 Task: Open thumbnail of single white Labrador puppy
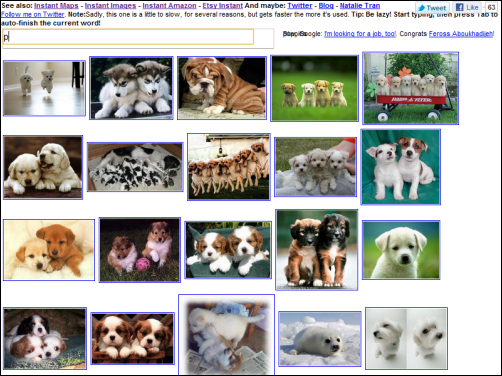click(x=401, y=250)
